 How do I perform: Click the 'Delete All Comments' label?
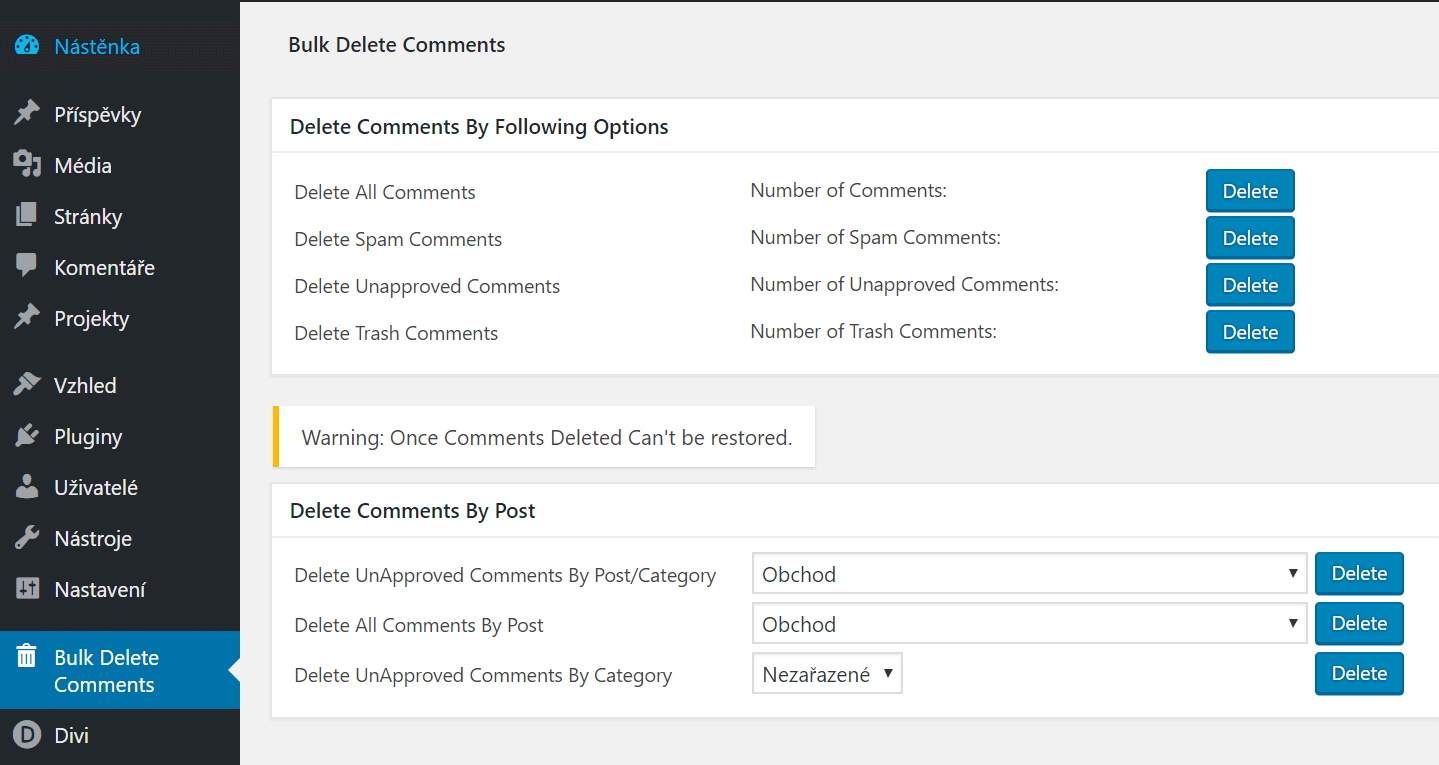click(x=385, y=193)
